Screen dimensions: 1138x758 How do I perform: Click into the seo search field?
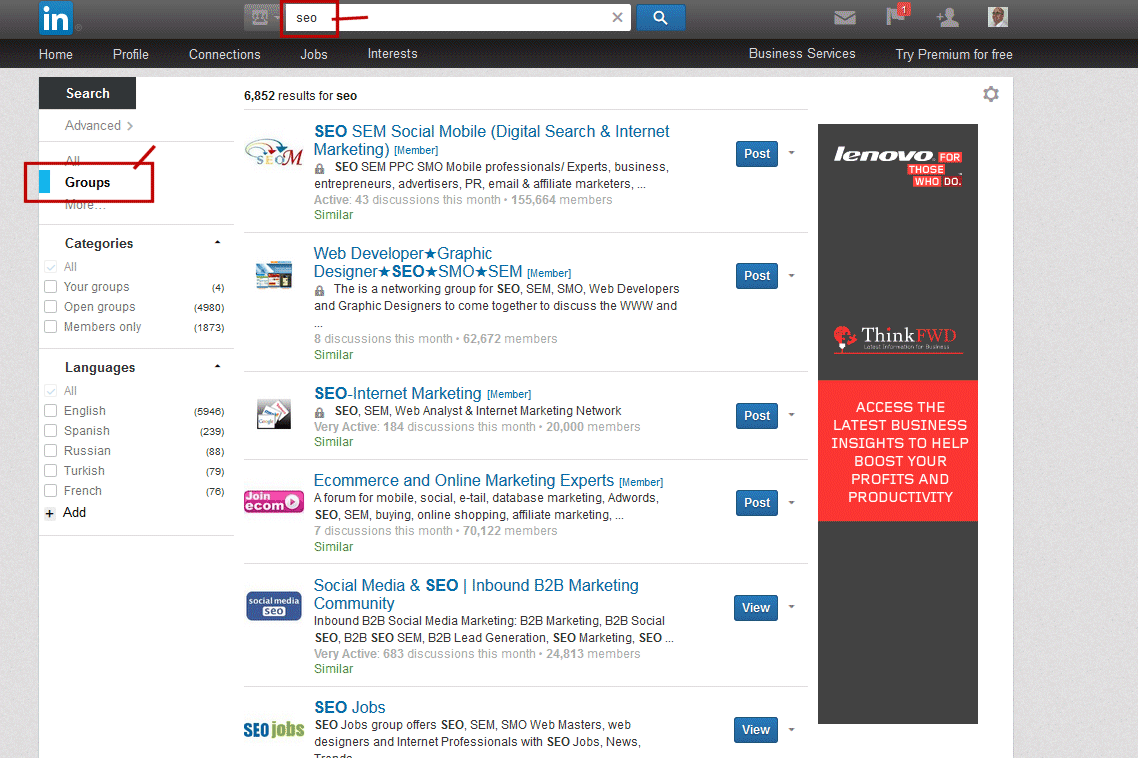click(x=457, y=17)
